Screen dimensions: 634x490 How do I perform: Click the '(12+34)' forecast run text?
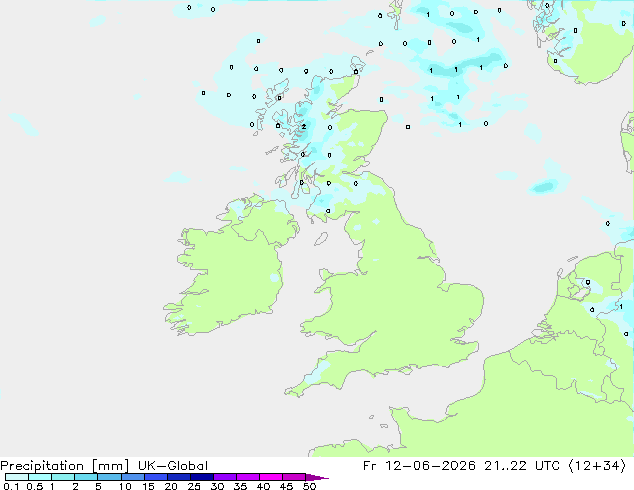tap(597, 466)
